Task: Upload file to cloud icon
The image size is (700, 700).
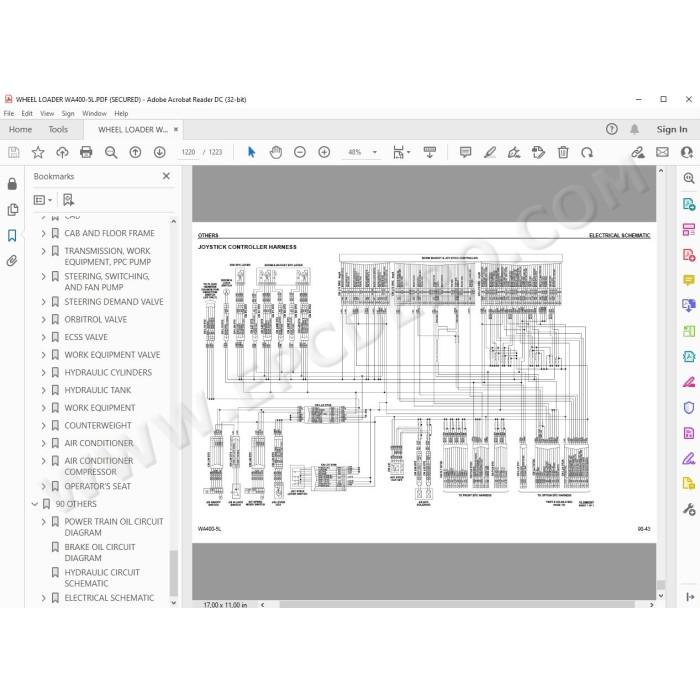Action: (x=62, y=153)
